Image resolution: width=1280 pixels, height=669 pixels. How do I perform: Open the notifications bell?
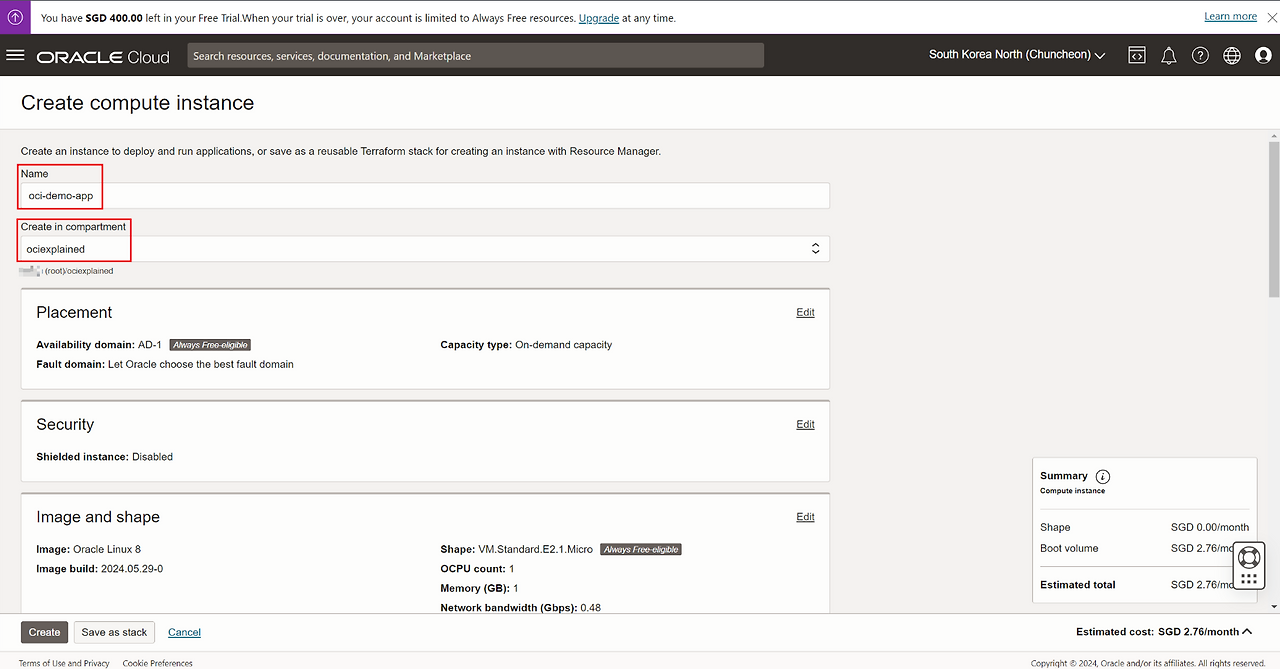click(x=1168, y=56)
